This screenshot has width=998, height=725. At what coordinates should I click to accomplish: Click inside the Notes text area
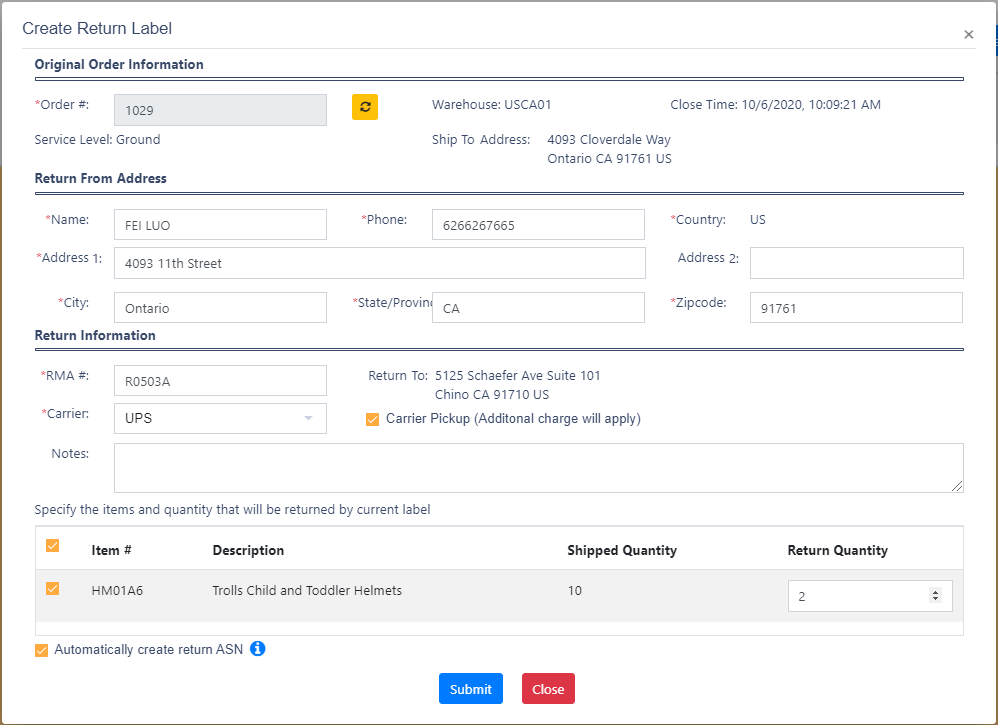coord(538,468)
